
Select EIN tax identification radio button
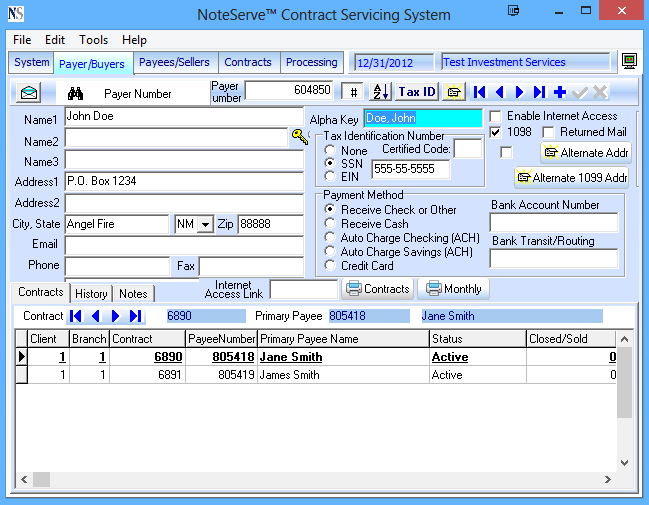(x=330, y=176)
